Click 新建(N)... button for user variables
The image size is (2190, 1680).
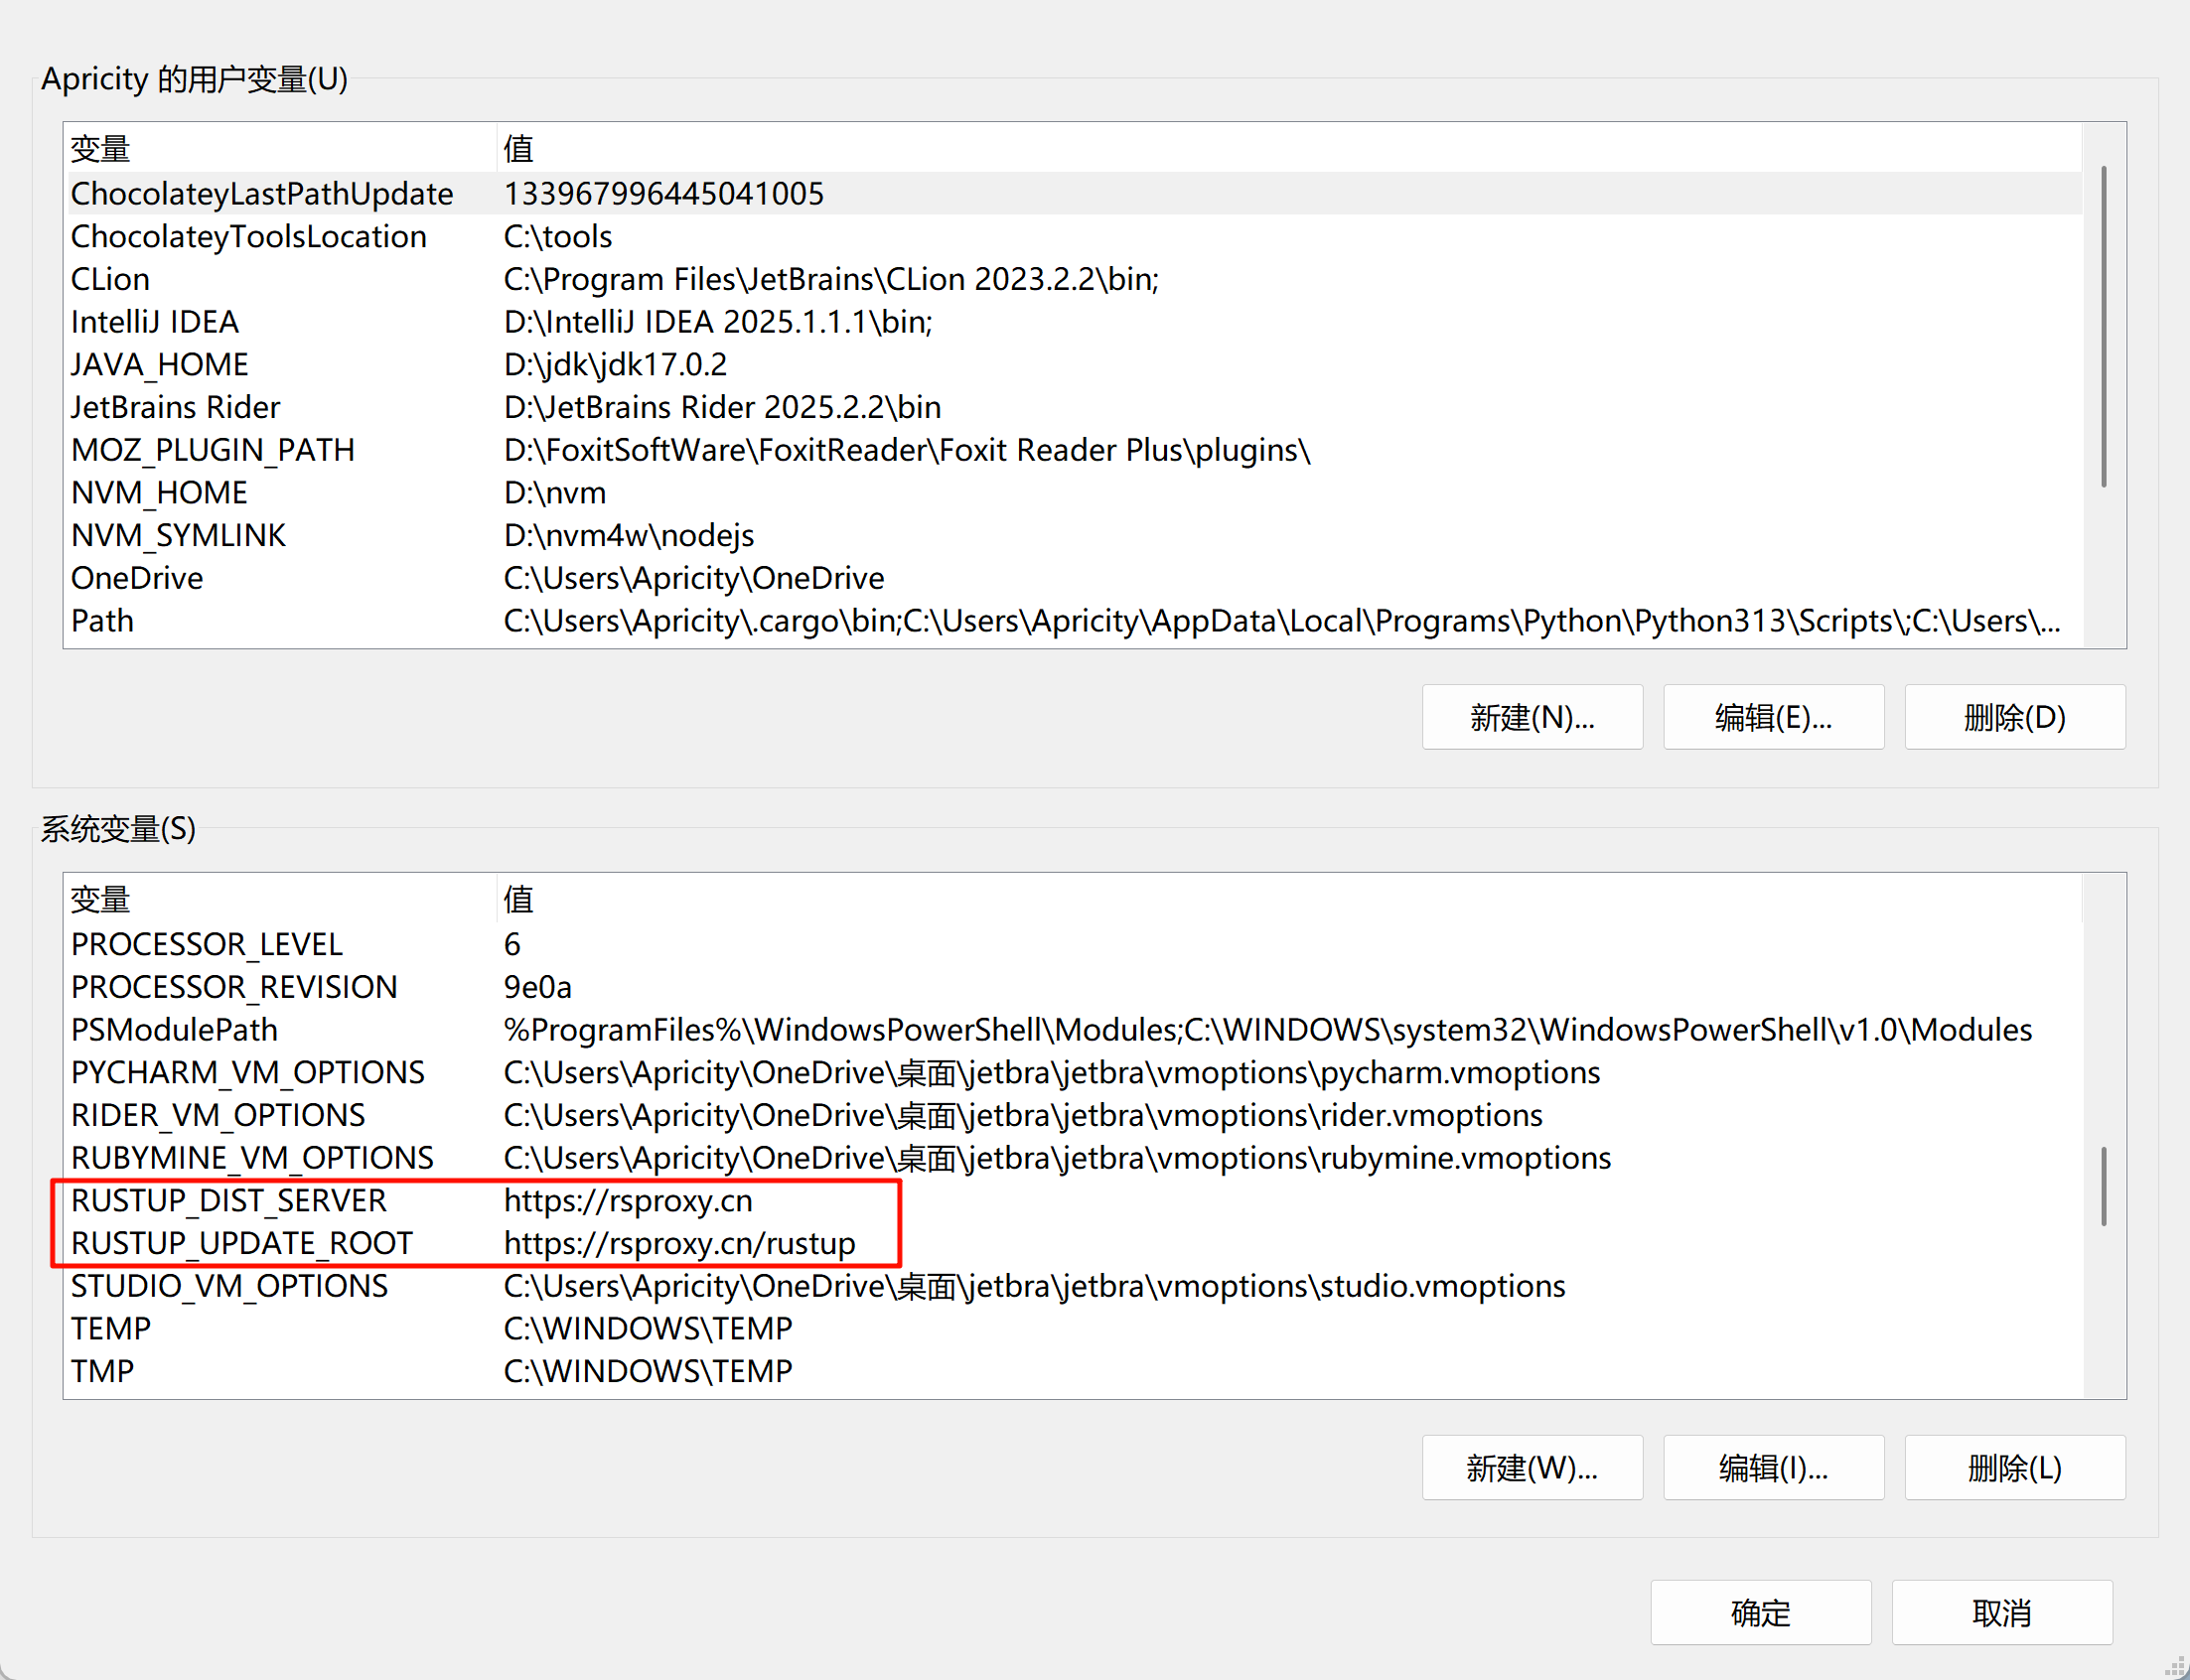[1531, 717]
